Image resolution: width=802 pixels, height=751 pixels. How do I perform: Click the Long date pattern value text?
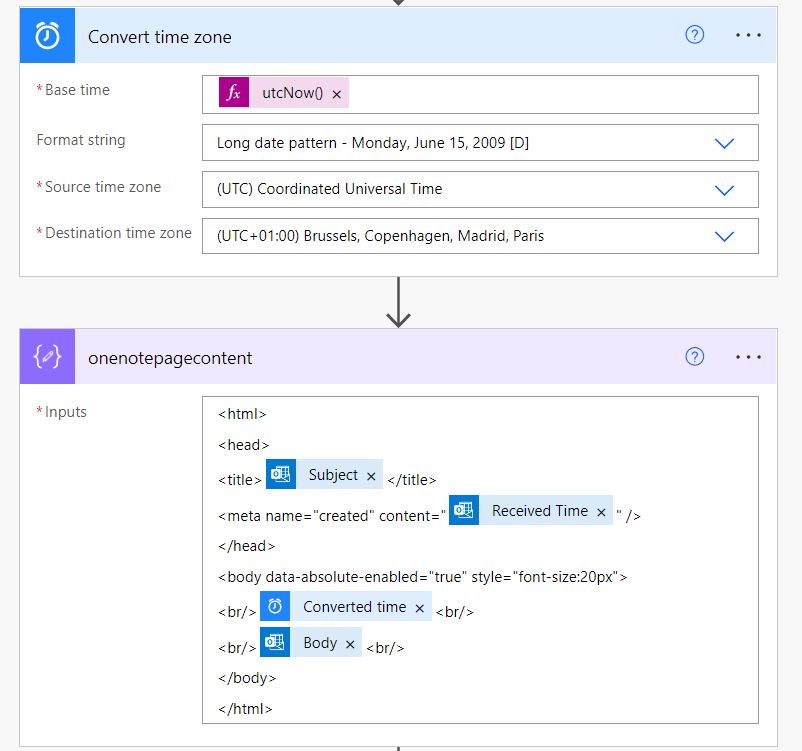pos(373,143)
